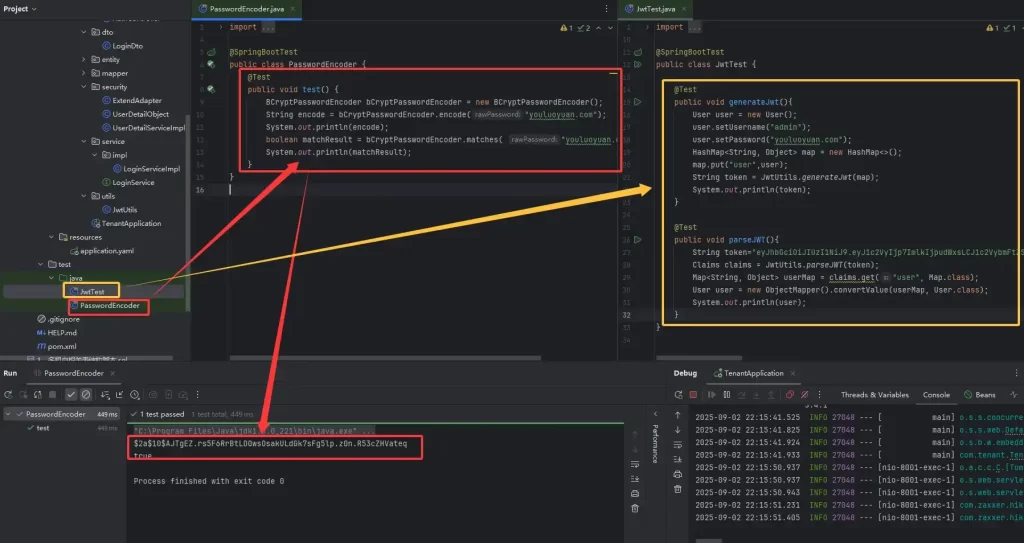Image resolution: width=1024 pixels, height=543 pixels.
Task: Click Rerun icon in Run panel toolbar
Action: pyautogui.click(x=8, y=394)
